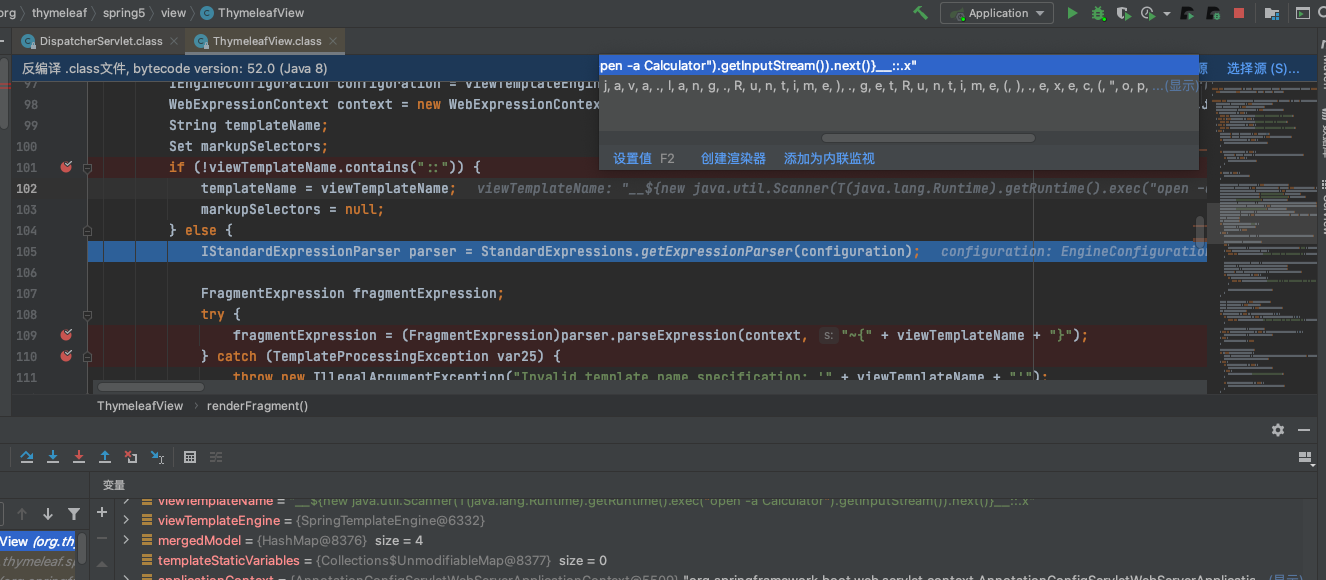Move to next frame with down arrow

[x=47, y=514]
